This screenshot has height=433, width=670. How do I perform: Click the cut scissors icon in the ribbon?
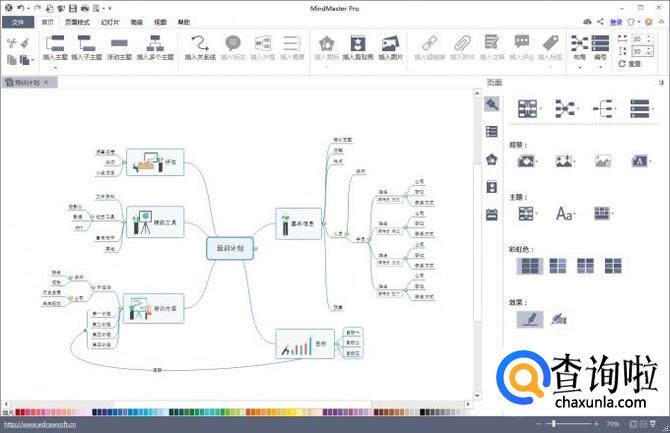[12, 43]
